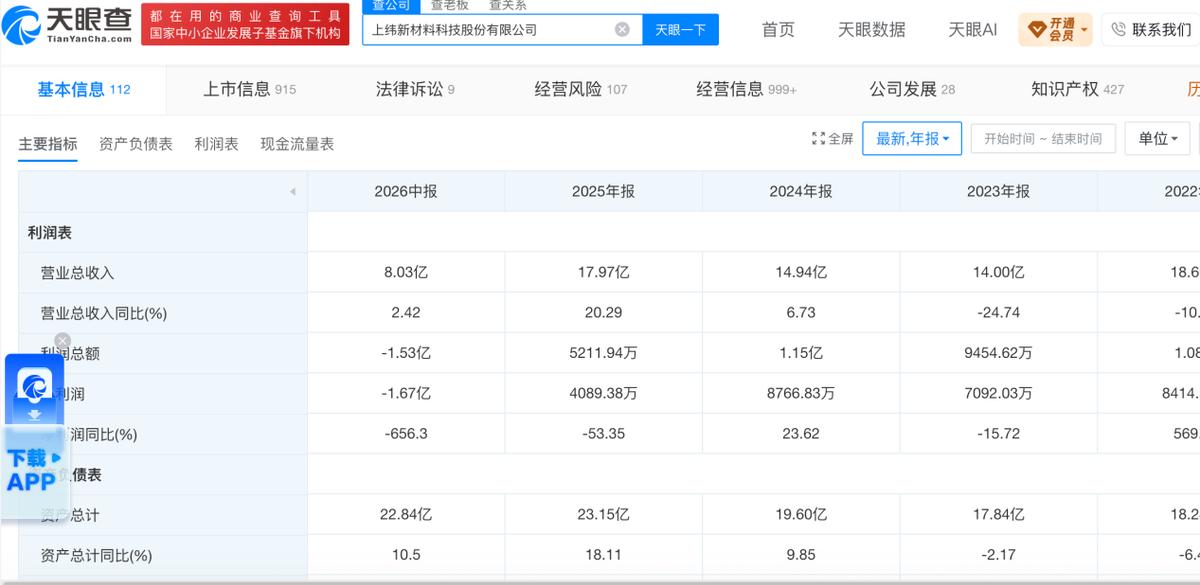This screenshot has height=585, width=1200.
Task: Click the 8766.83万 net profit cell
Action: (801, 394)
